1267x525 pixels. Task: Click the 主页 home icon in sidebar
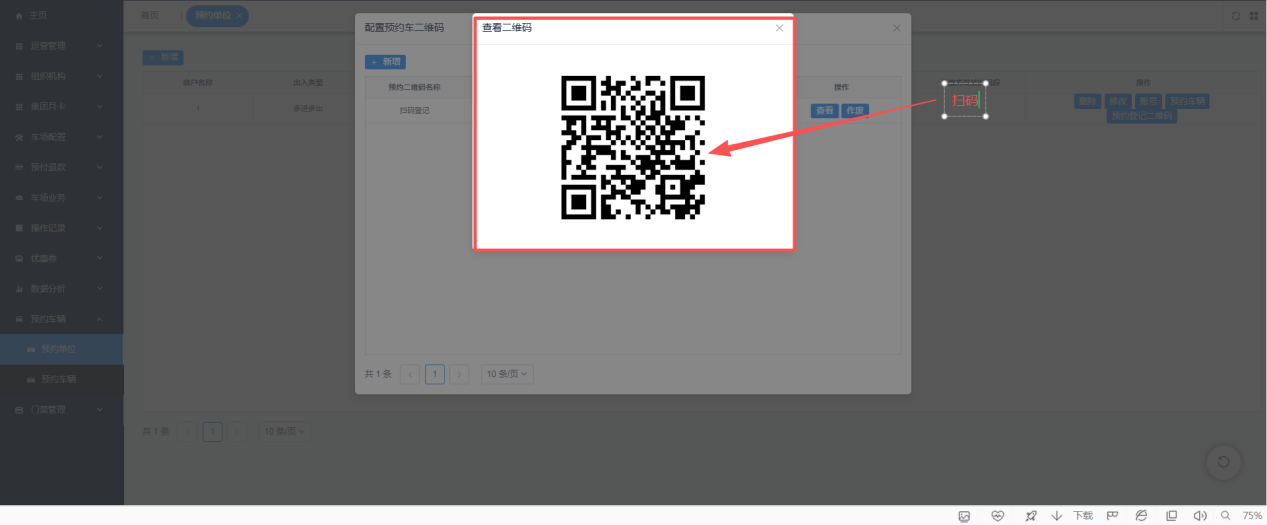pyautogui.click(x=19, y=17)
